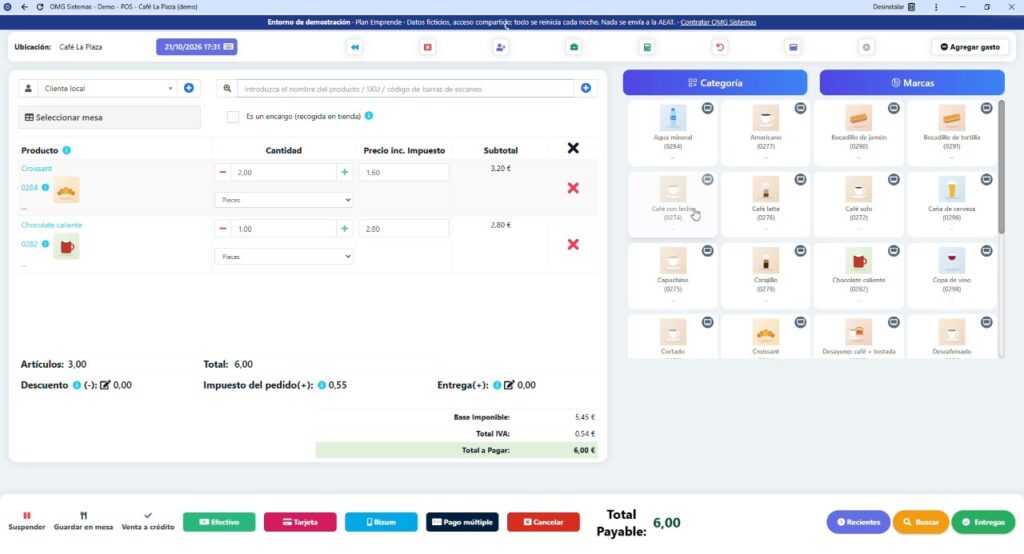Viewport: 1024px width, 554px height.
Task: Click the blue card icon in top toolbar
Action: [x=793, y=47]
